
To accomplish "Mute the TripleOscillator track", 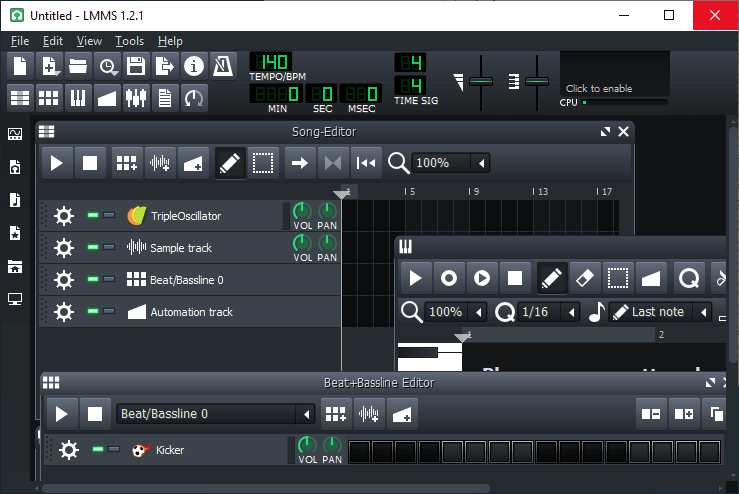I will pyautogui.click(x=93, y=215).
